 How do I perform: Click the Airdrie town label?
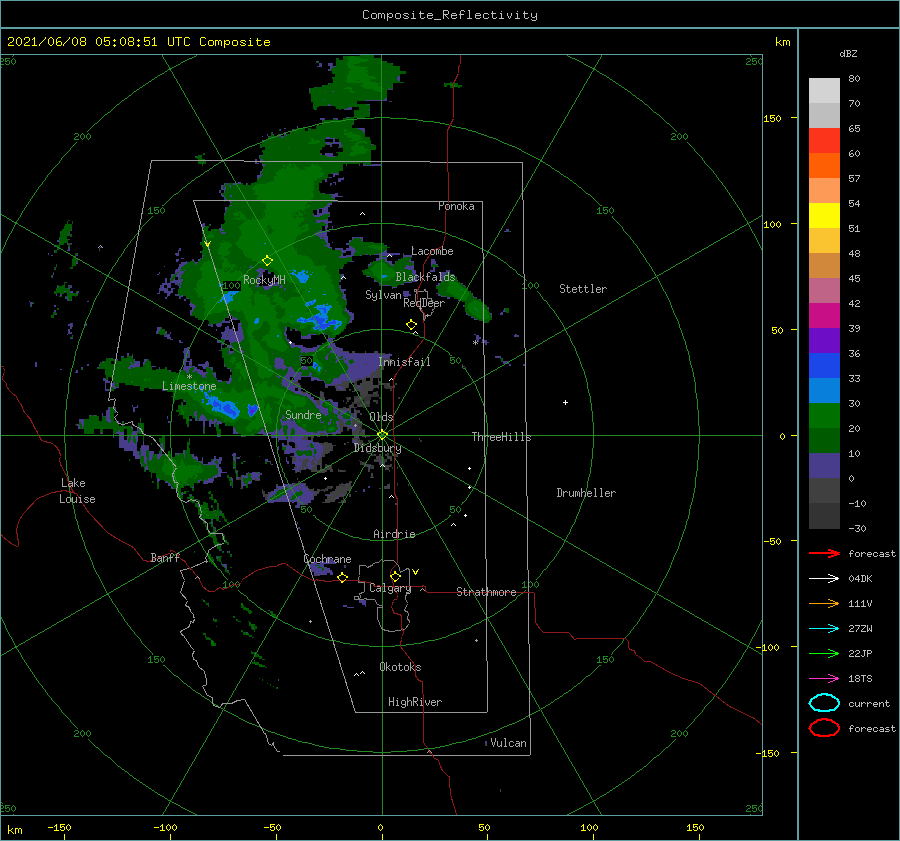[394, 534]
